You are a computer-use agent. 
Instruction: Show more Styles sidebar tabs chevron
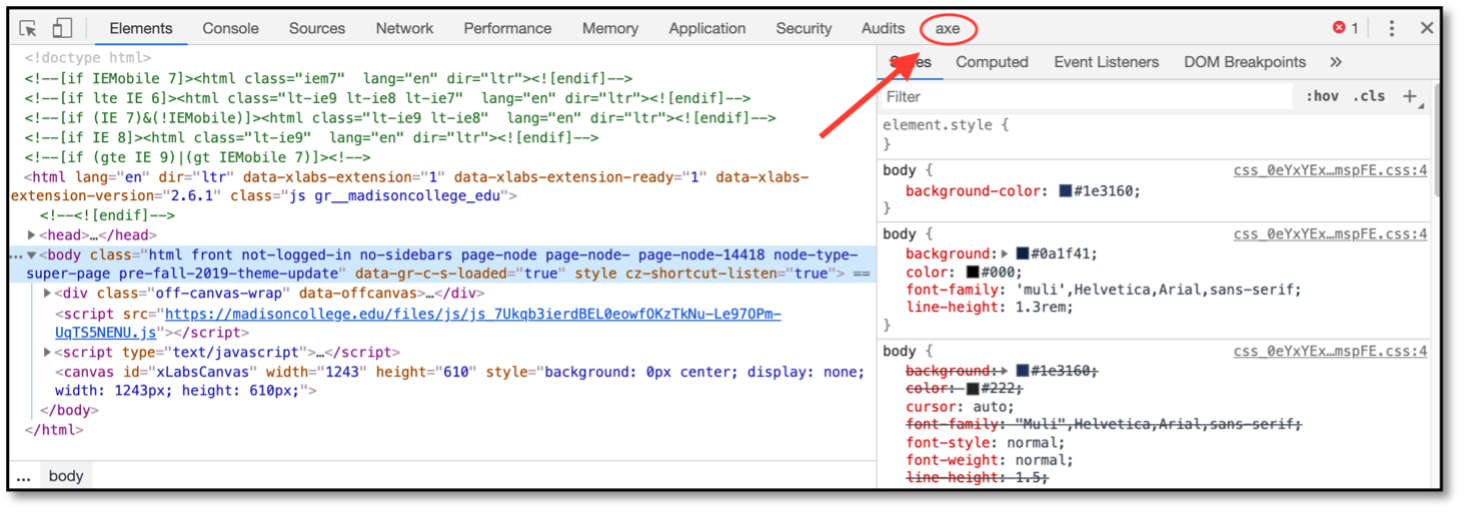click(1335, 62)
